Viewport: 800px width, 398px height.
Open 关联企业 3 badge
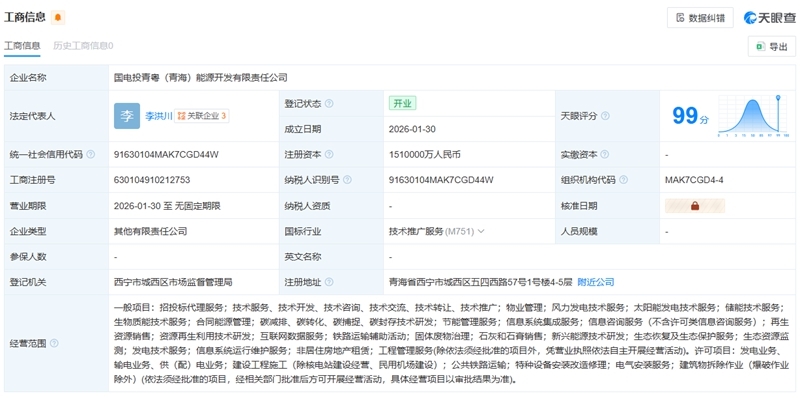[x=202, y=116]
